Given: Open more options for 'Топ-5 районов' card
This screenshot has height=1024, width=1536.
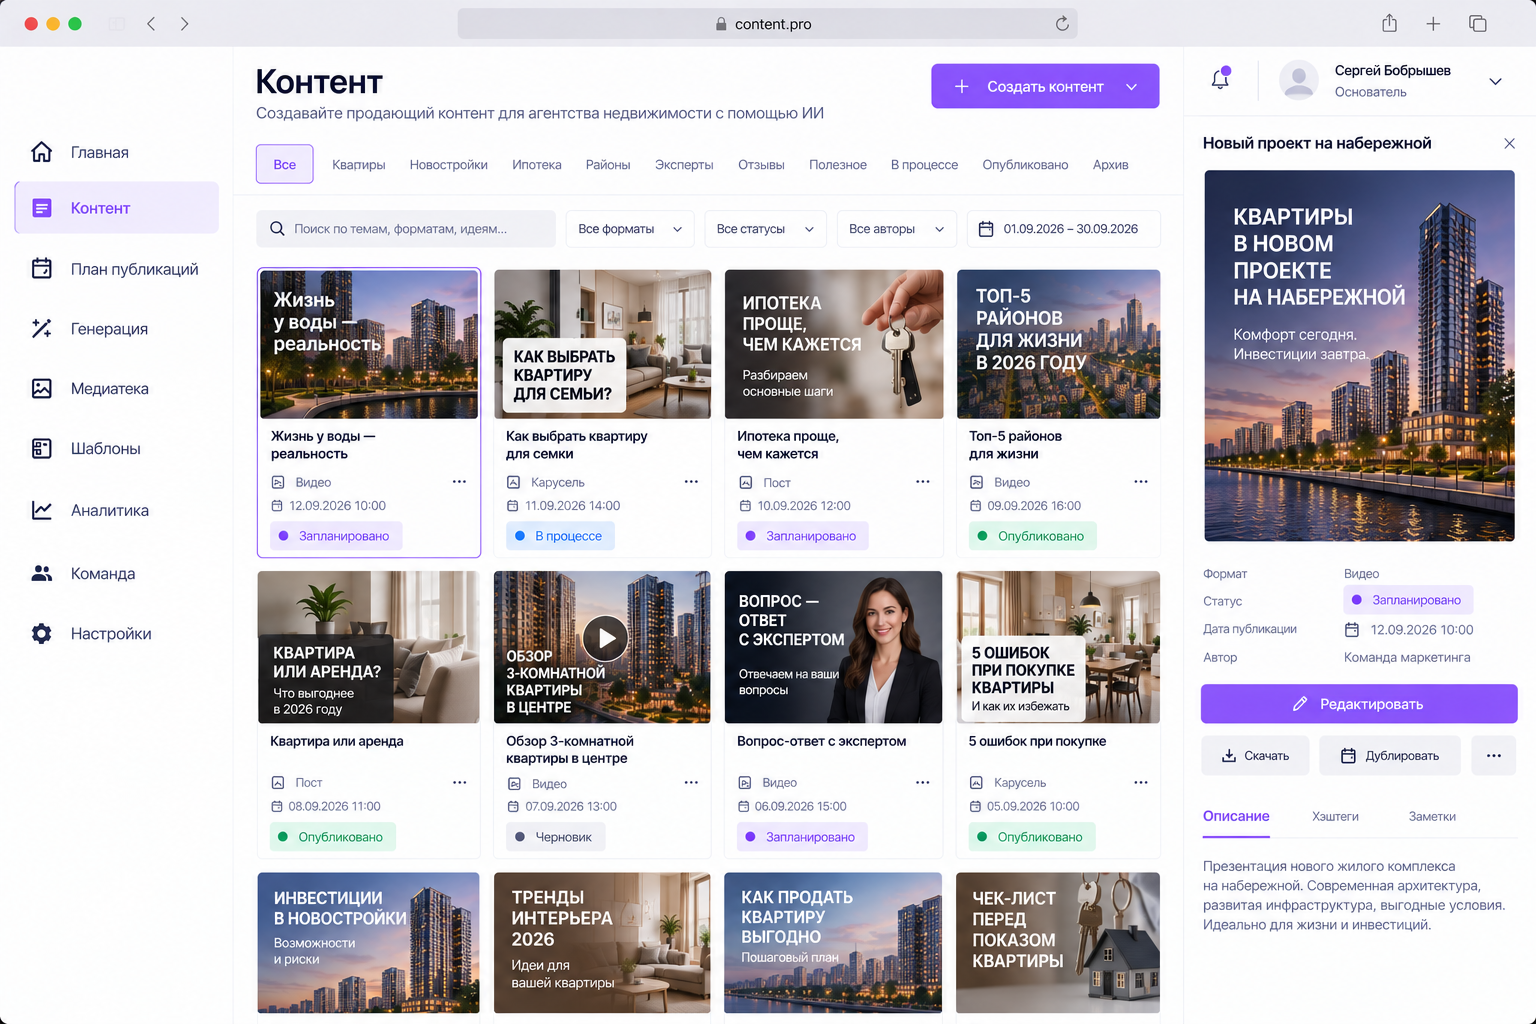Looking at the screenshot, I should [x=1141, y=482].
